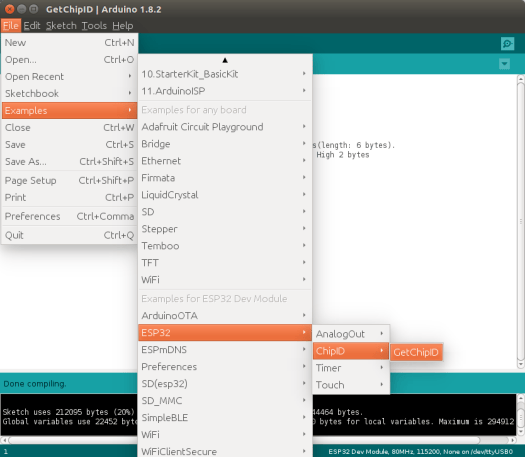525x457 pixels.
Task: Click the editor vertical scrollbar
Action: 521,221
